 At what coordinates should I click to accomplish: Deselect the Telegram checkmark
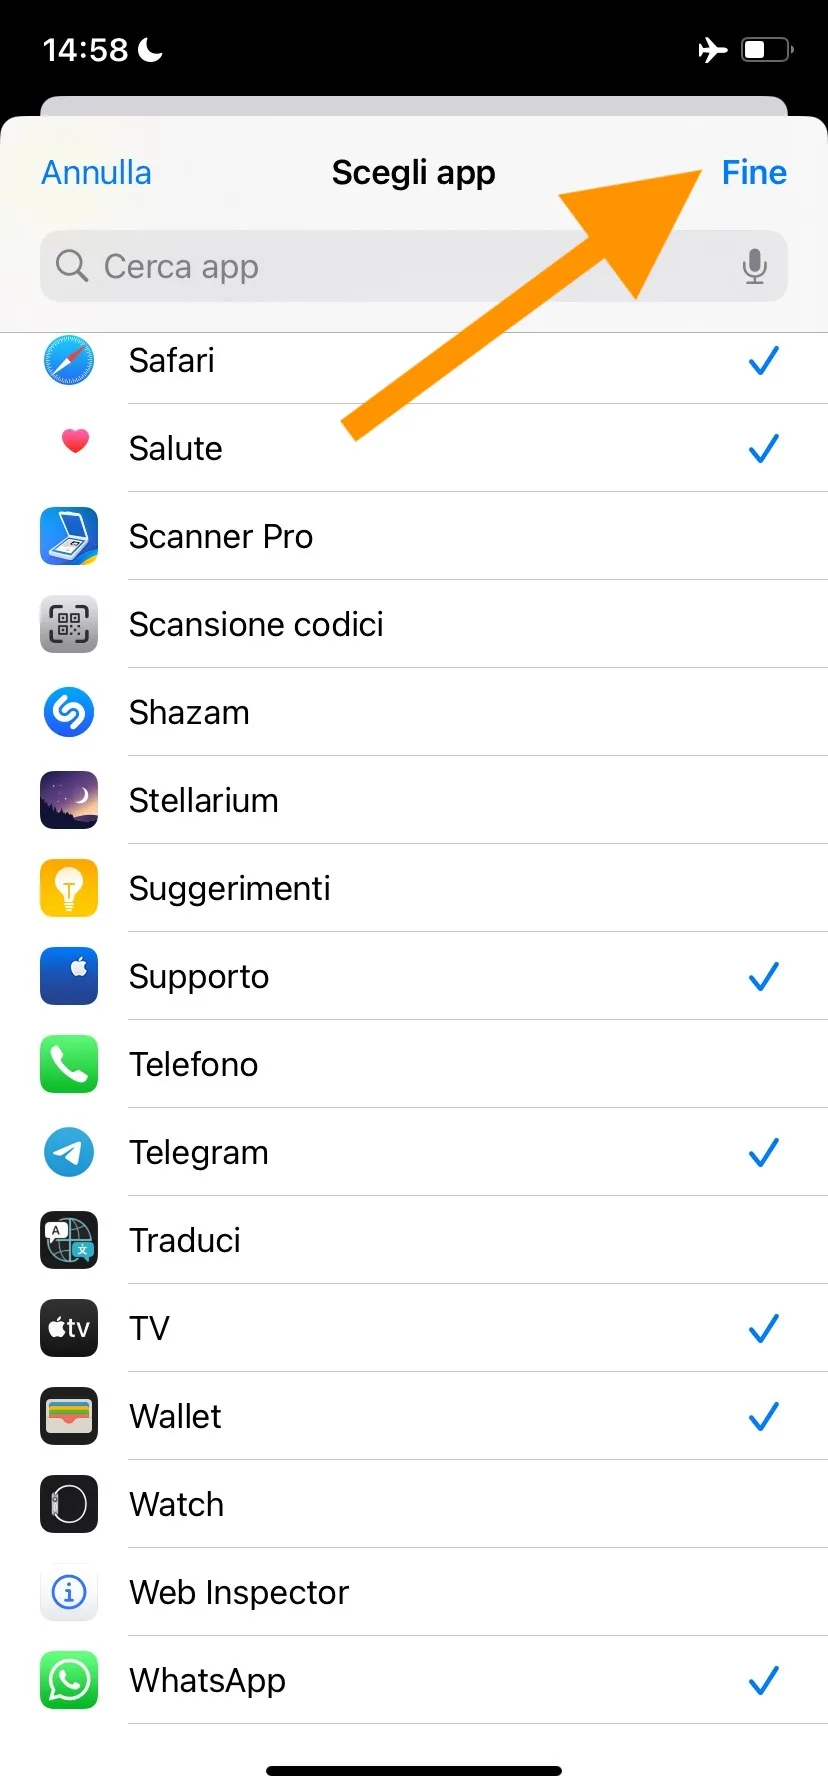click(x=763, y=1152)
